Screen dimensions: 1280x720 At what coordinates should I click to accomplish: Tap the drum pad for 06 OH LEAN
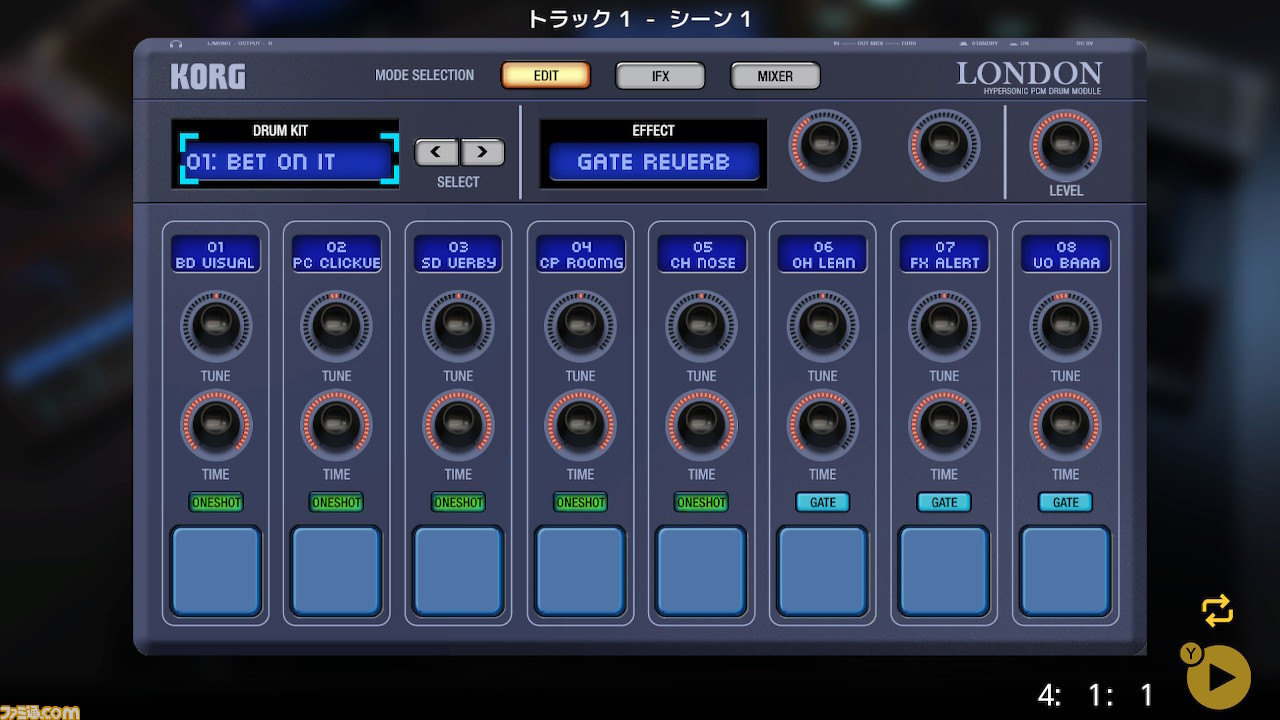(823, 570)
